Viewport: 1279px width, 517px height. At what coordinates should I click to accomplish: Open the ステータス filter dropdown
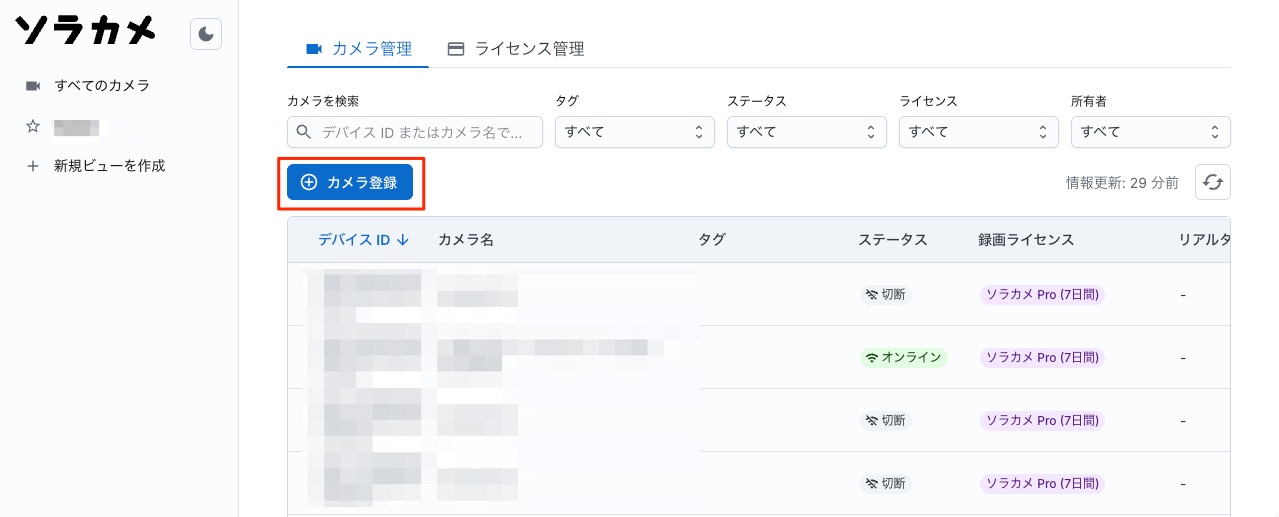coord(807,132)
